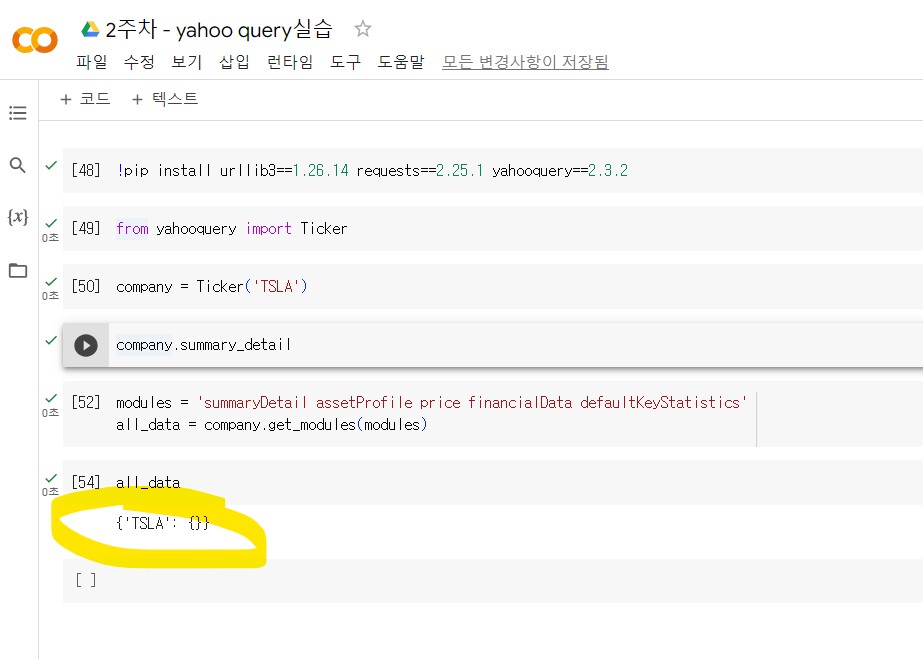
Task: Click the [48] execution count bracket
Action: pyautogui.click(x=86, y=171)
